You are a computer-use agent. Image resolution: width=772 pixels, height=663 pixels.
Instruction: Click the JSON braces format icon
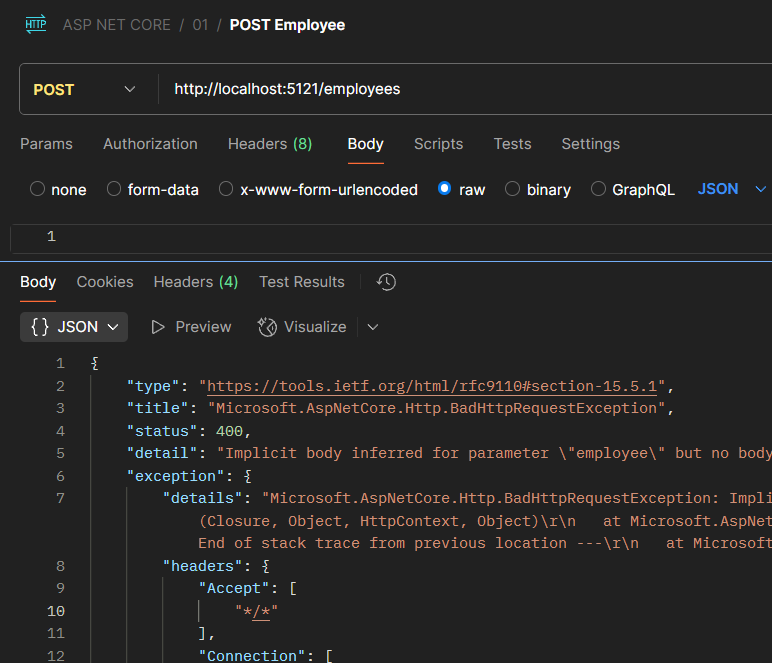[40, 327]
